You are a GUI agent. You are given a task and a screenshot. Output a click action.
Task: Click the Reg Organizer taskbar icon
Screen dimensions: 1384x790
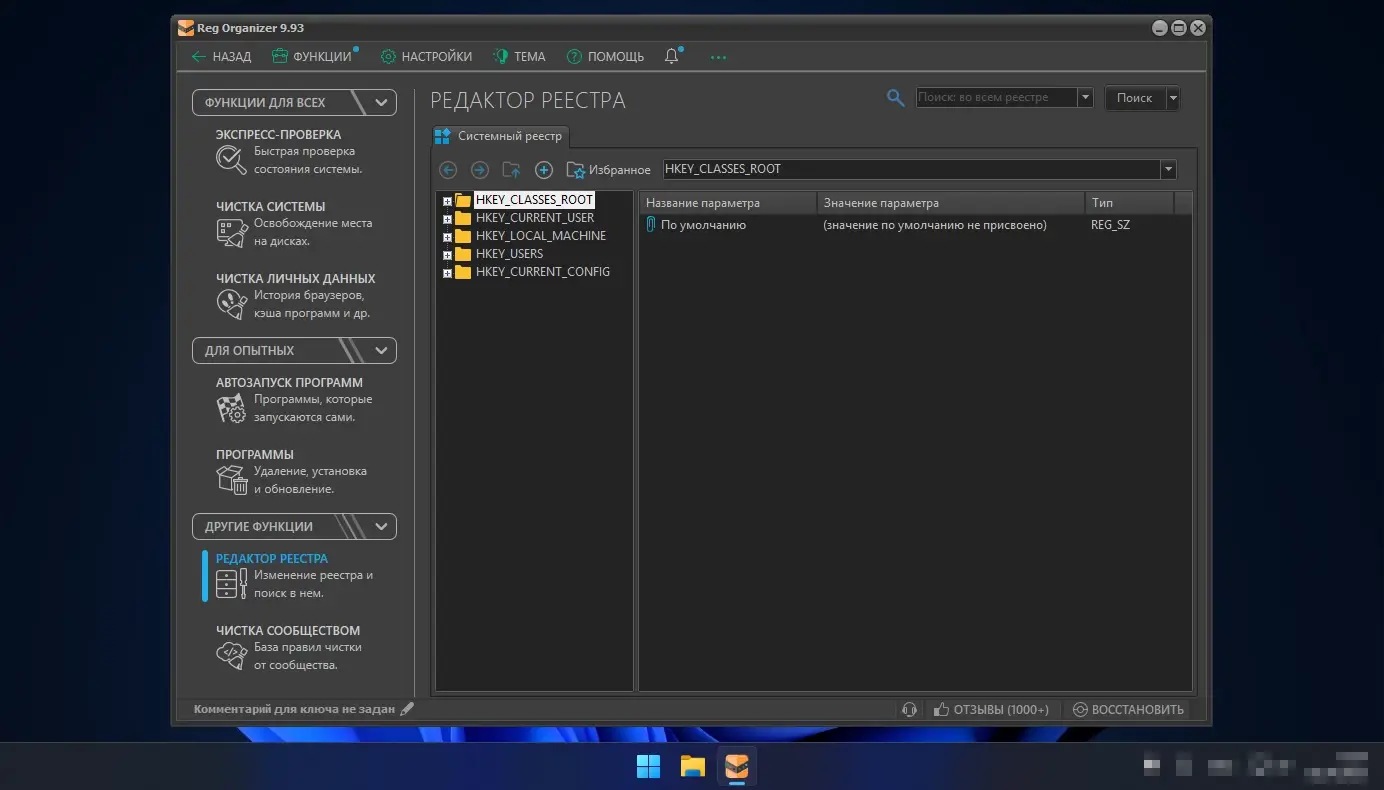pyautogui.click(x=737, y=766)
